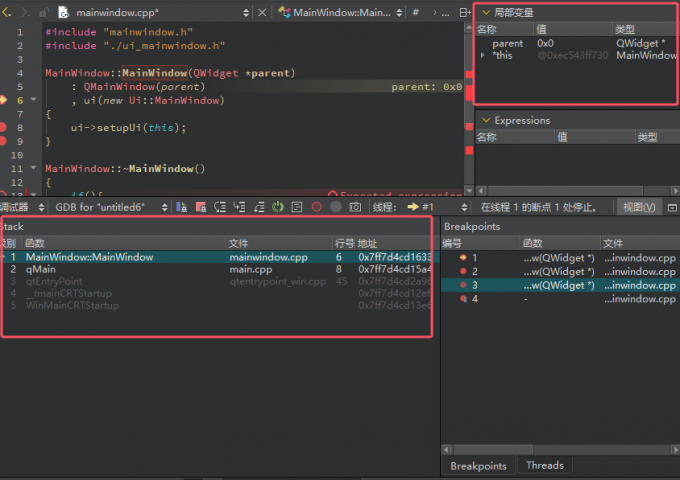Image resolution: width=680 pixels, height=480 pixels.
Task: Click the C++ file icon beside mainwindow.cpp
Action: (x=63, y=13)
